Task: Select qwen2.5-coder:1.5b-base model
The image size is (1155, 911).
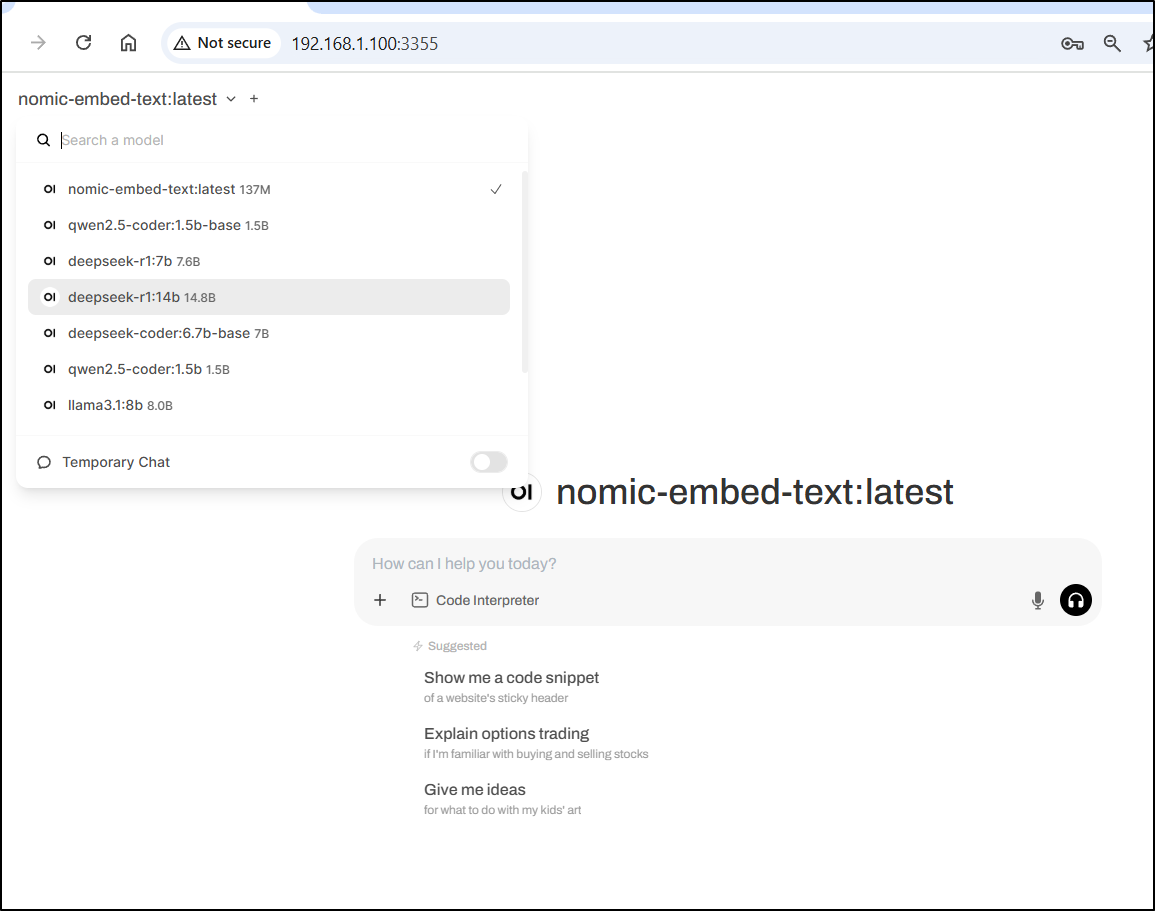Action: (269, 225)
